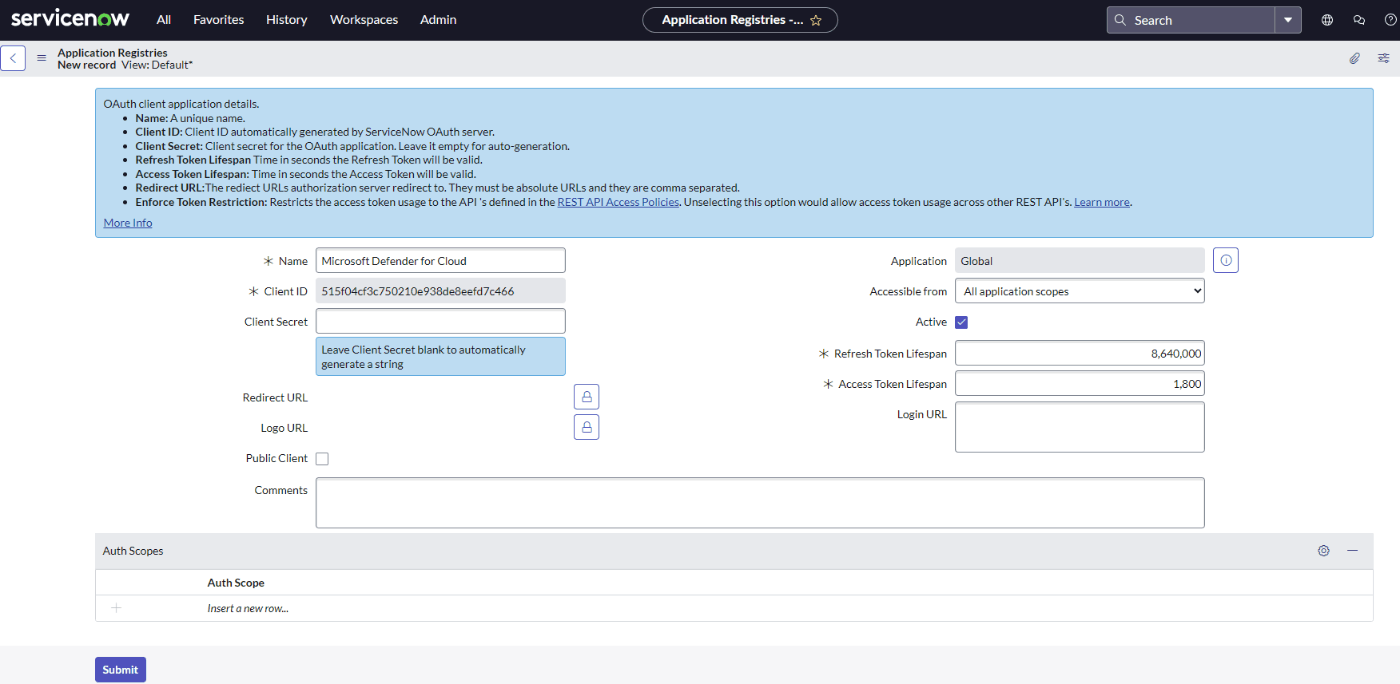Submit the new record
The height and width of the screenshot is (684, 1400).
tap(120, 670)
